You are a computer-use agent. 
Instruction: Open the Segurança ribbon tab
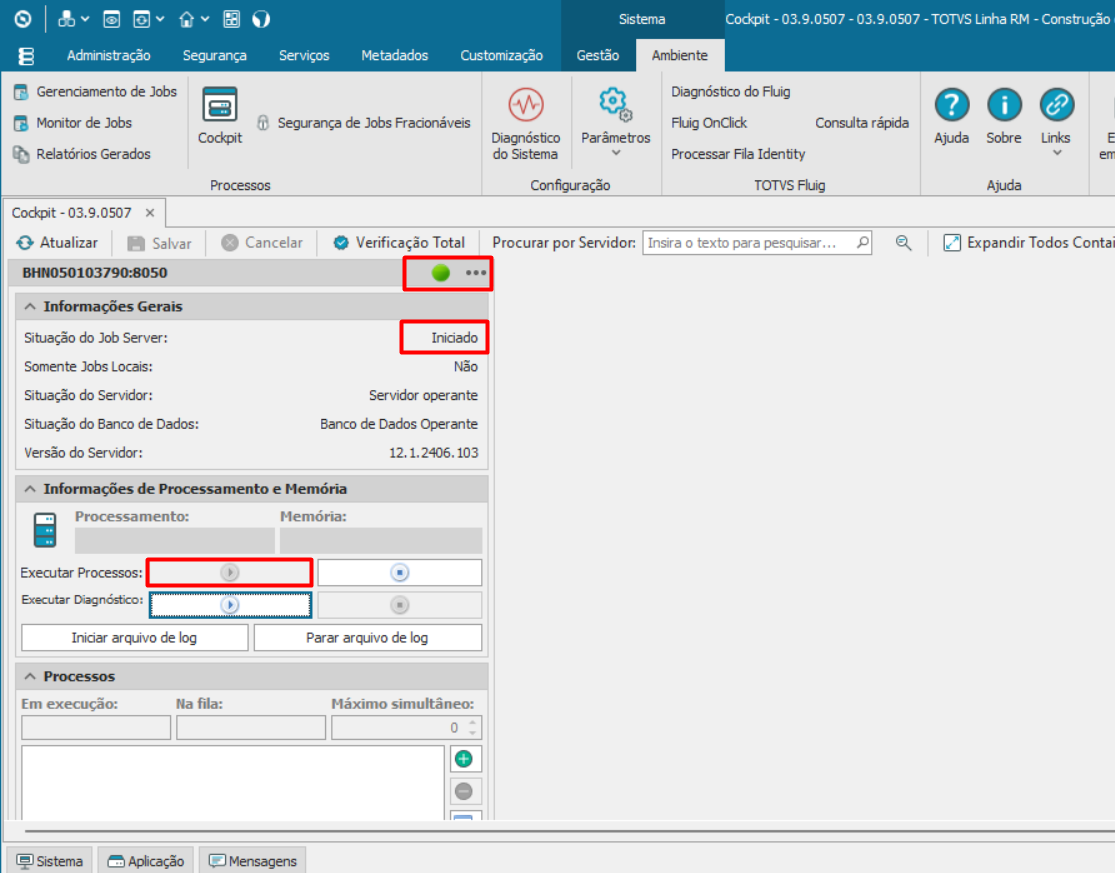(x=215, y=55)
